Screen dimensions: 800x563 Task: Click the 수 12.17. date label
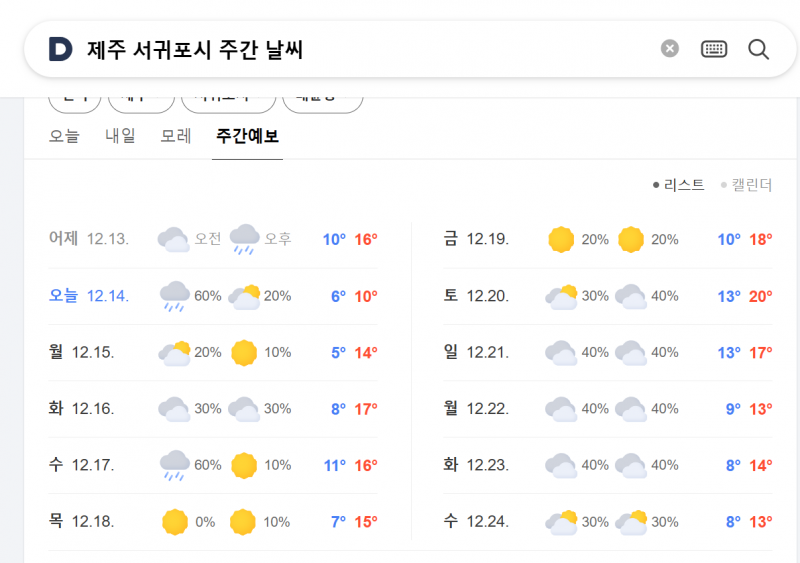click(x=81, y=465)
